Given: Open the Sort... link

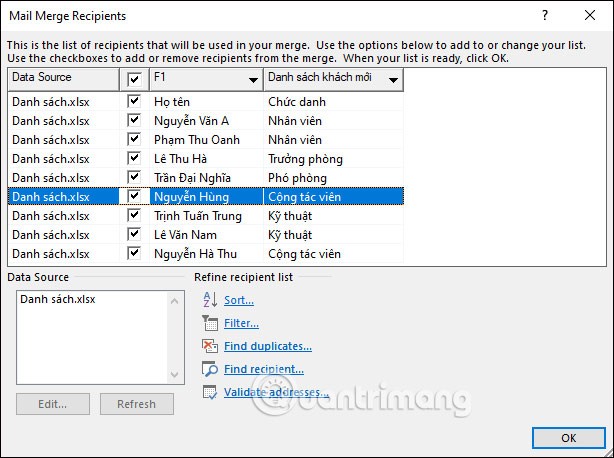Looking at the screenshot, I should coord(238,300).
